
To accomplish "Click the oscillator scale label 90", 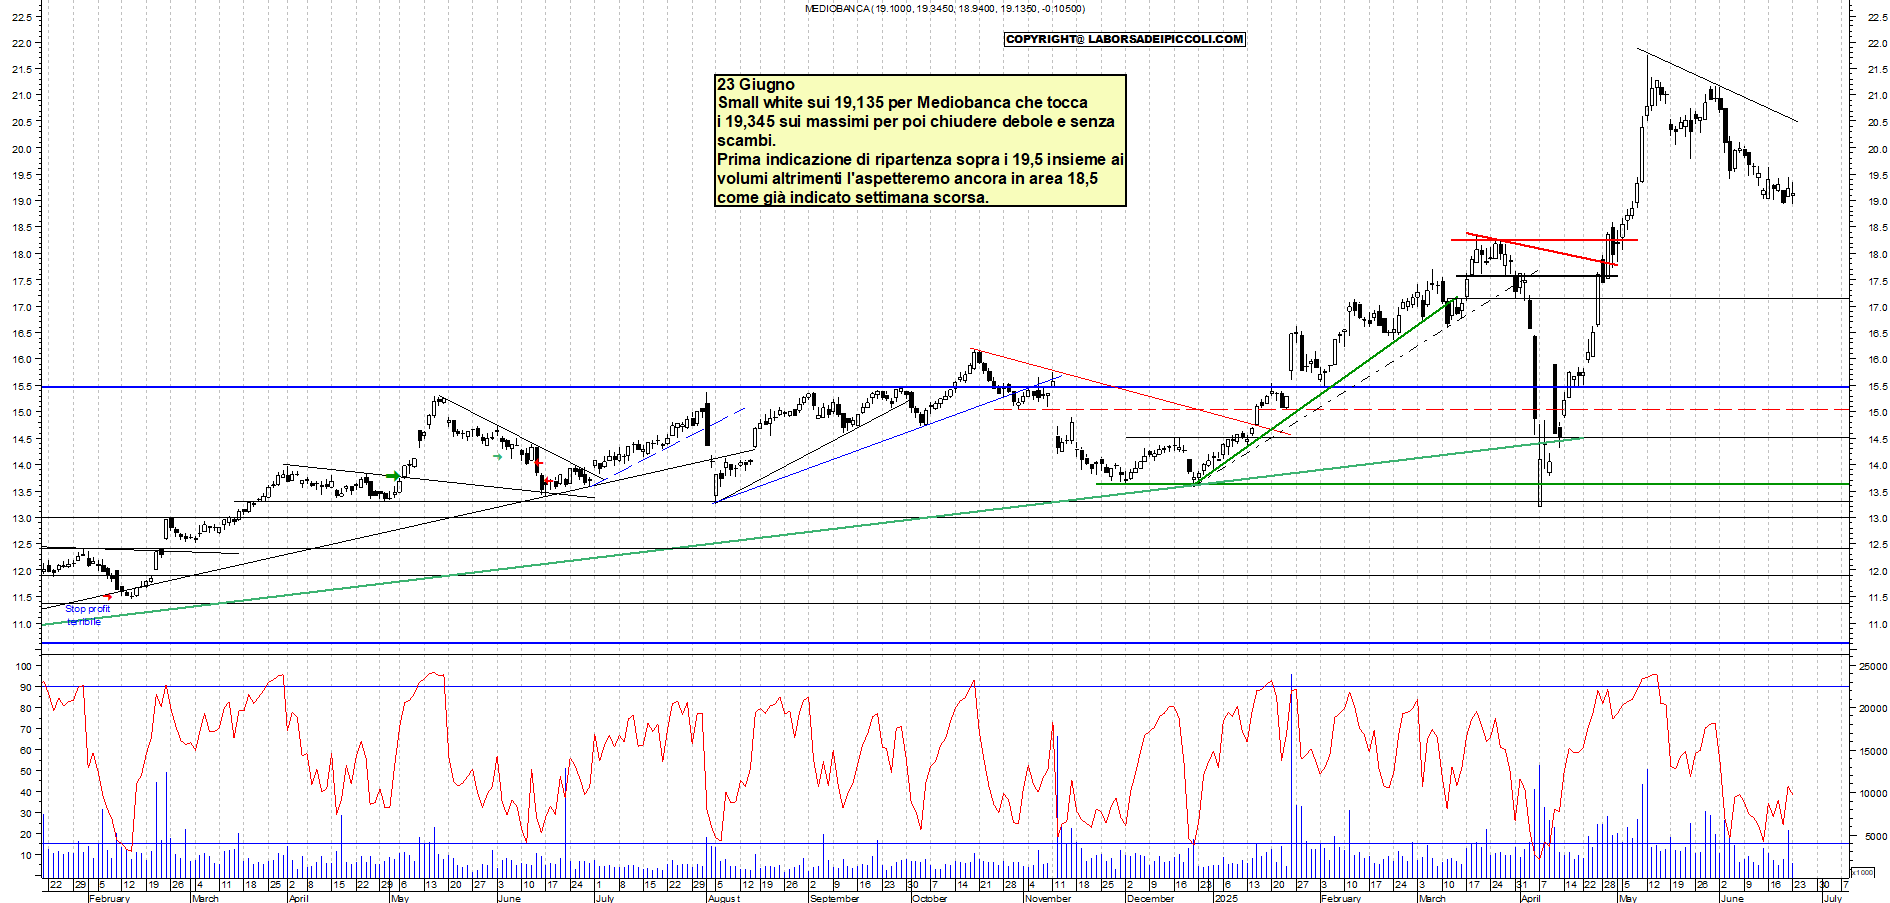I will pos(26,688).
